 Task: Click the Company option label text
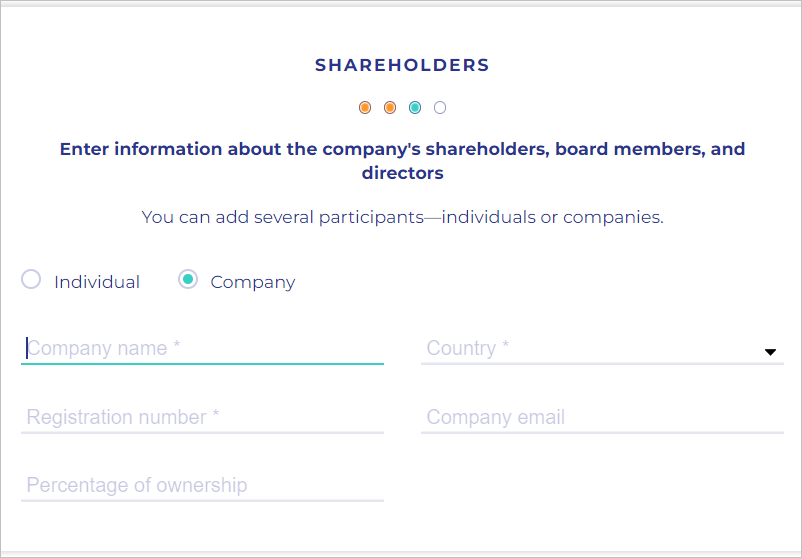coord(252,282)
